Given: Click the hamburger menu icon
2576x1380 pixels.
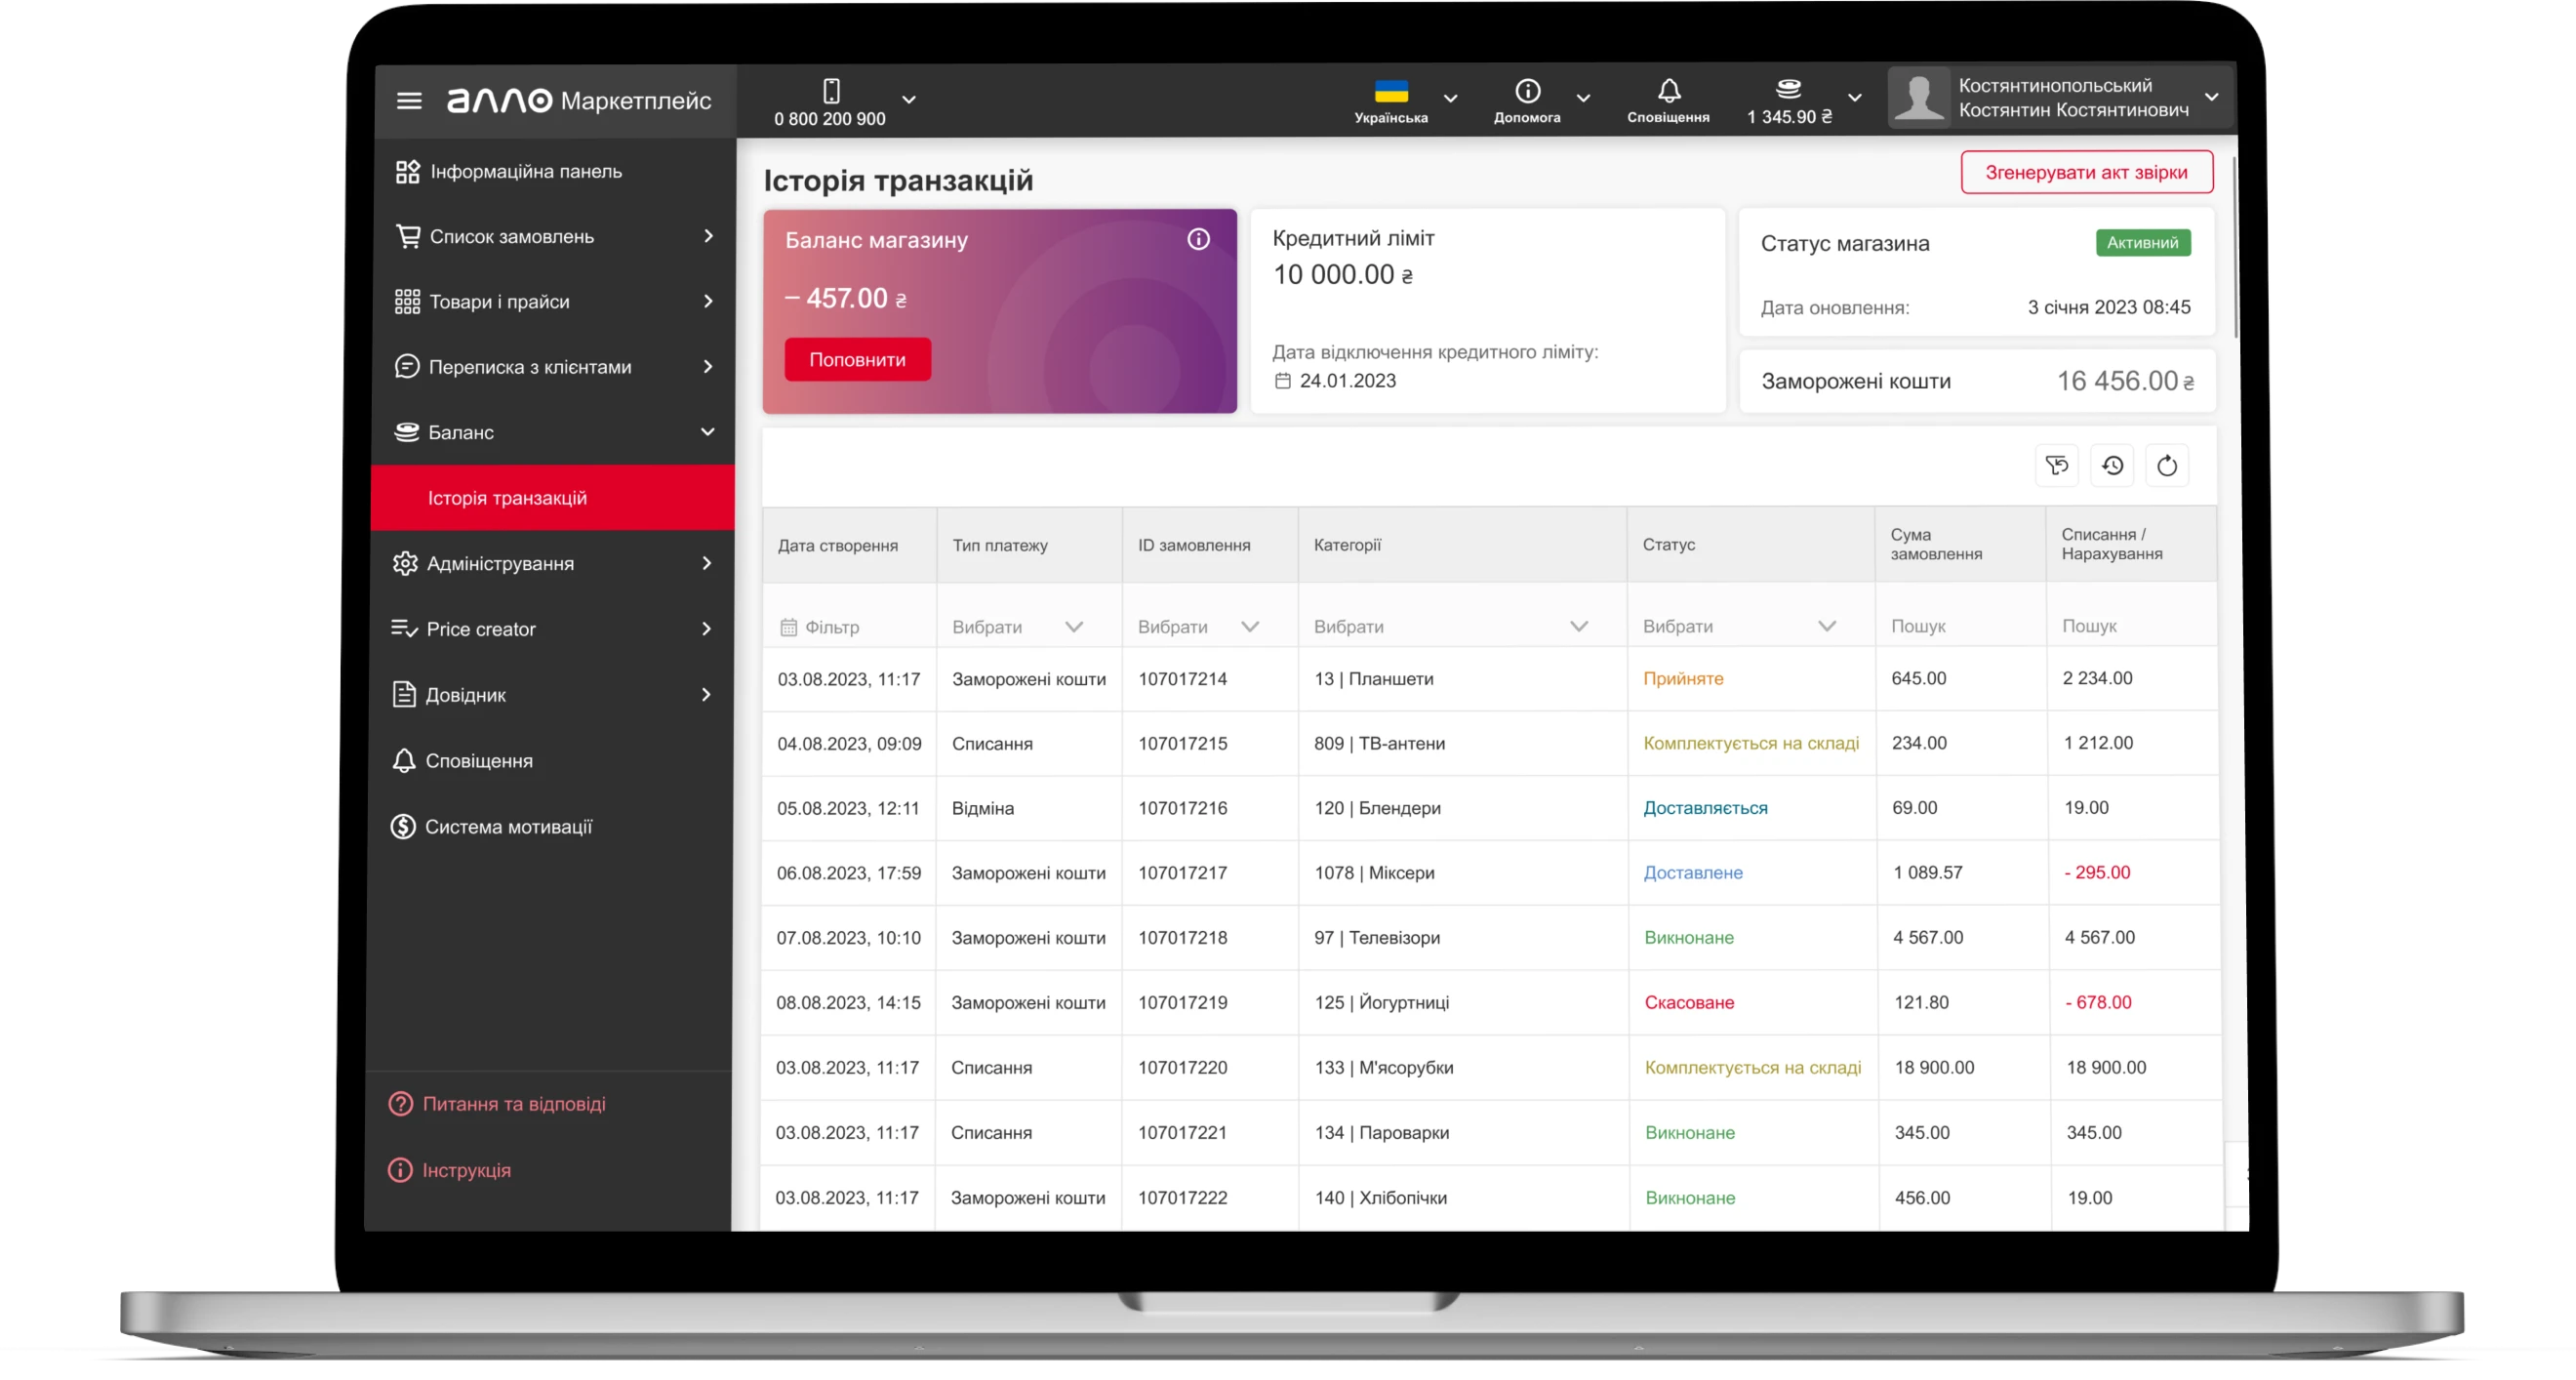Looking at the screenshot, I should (409, 101).
